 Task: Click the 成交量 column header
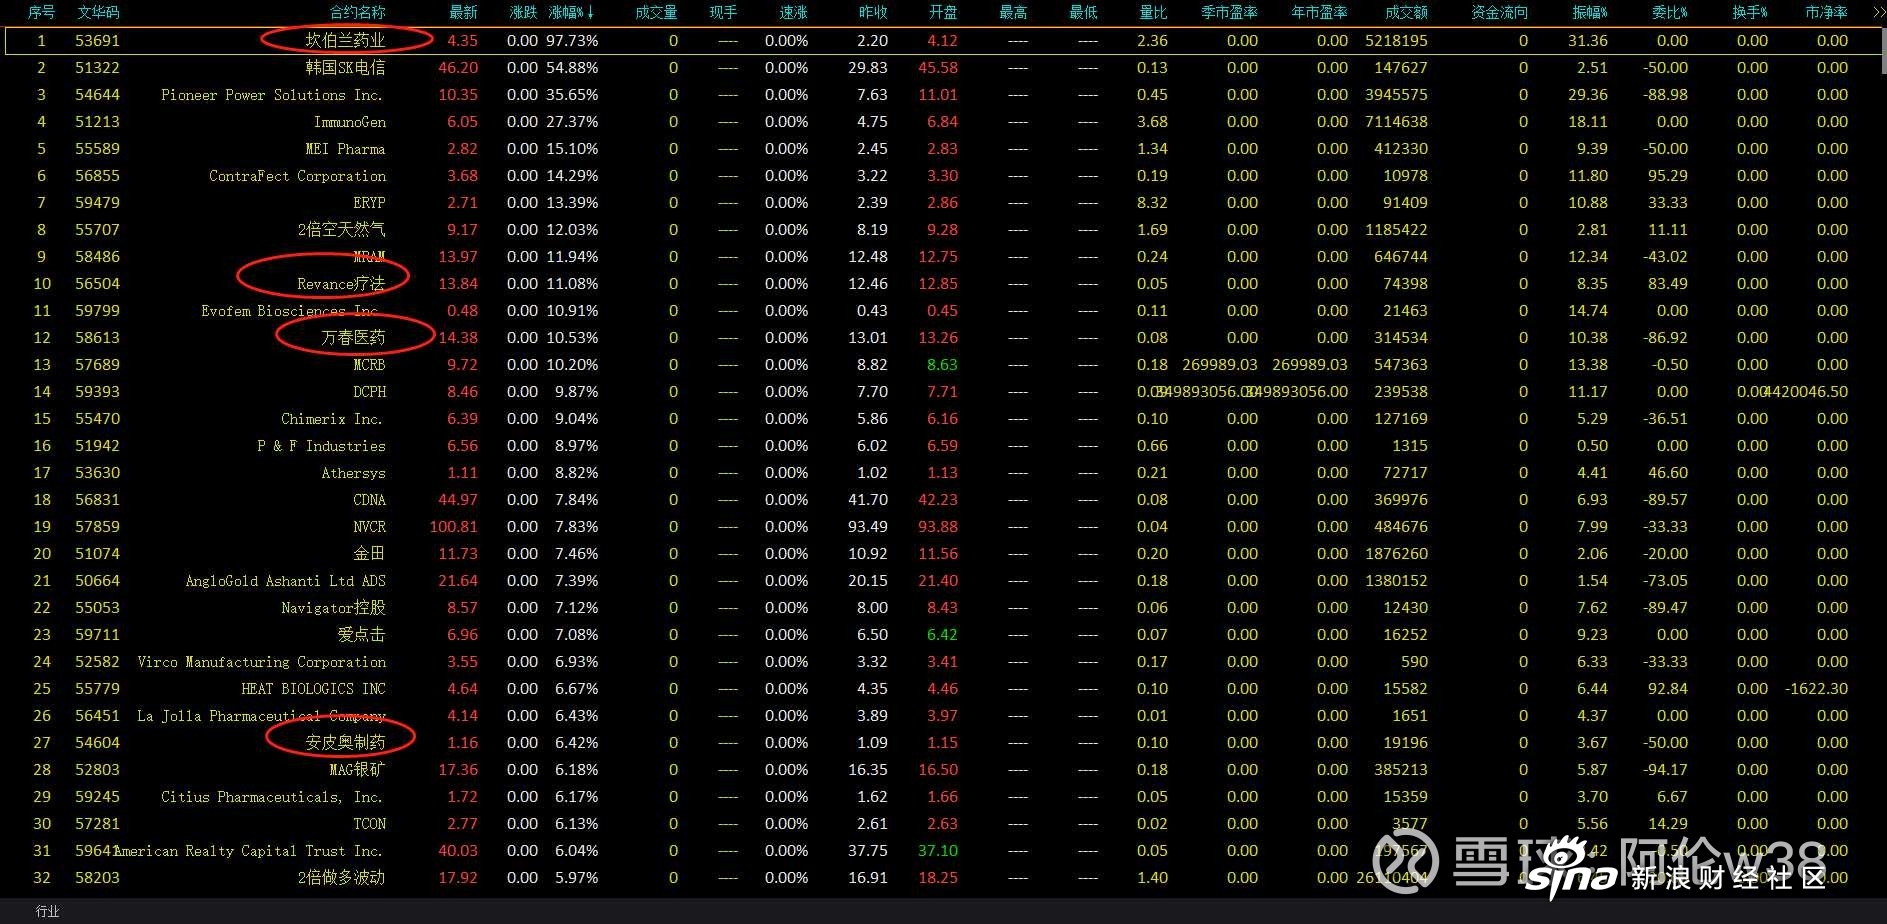656,12
